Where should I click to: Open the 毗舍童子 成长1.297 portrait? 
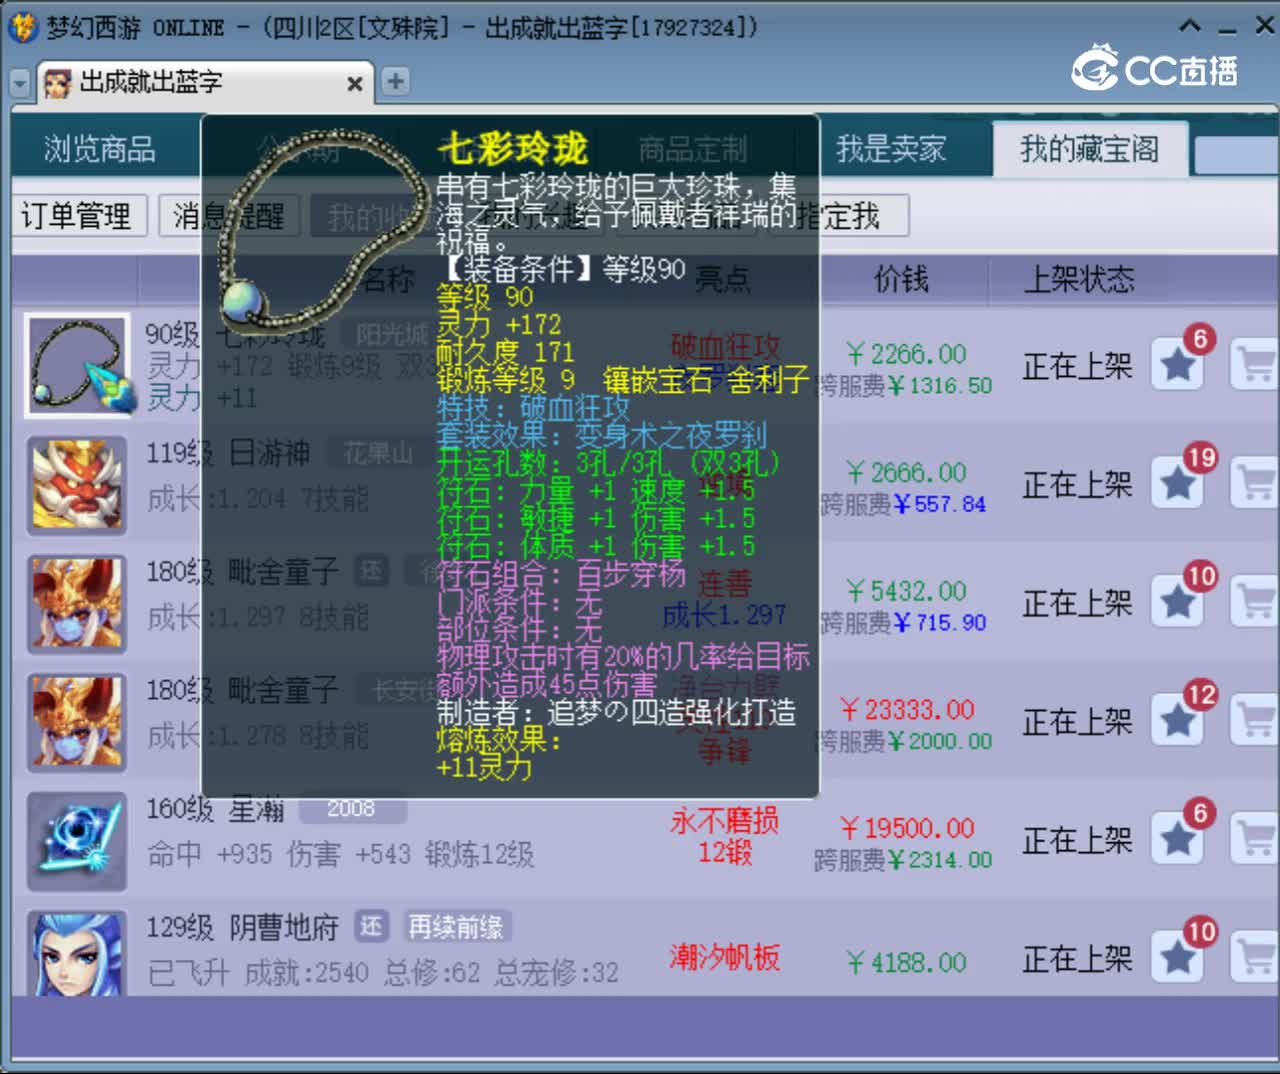[x=78, y=603]
